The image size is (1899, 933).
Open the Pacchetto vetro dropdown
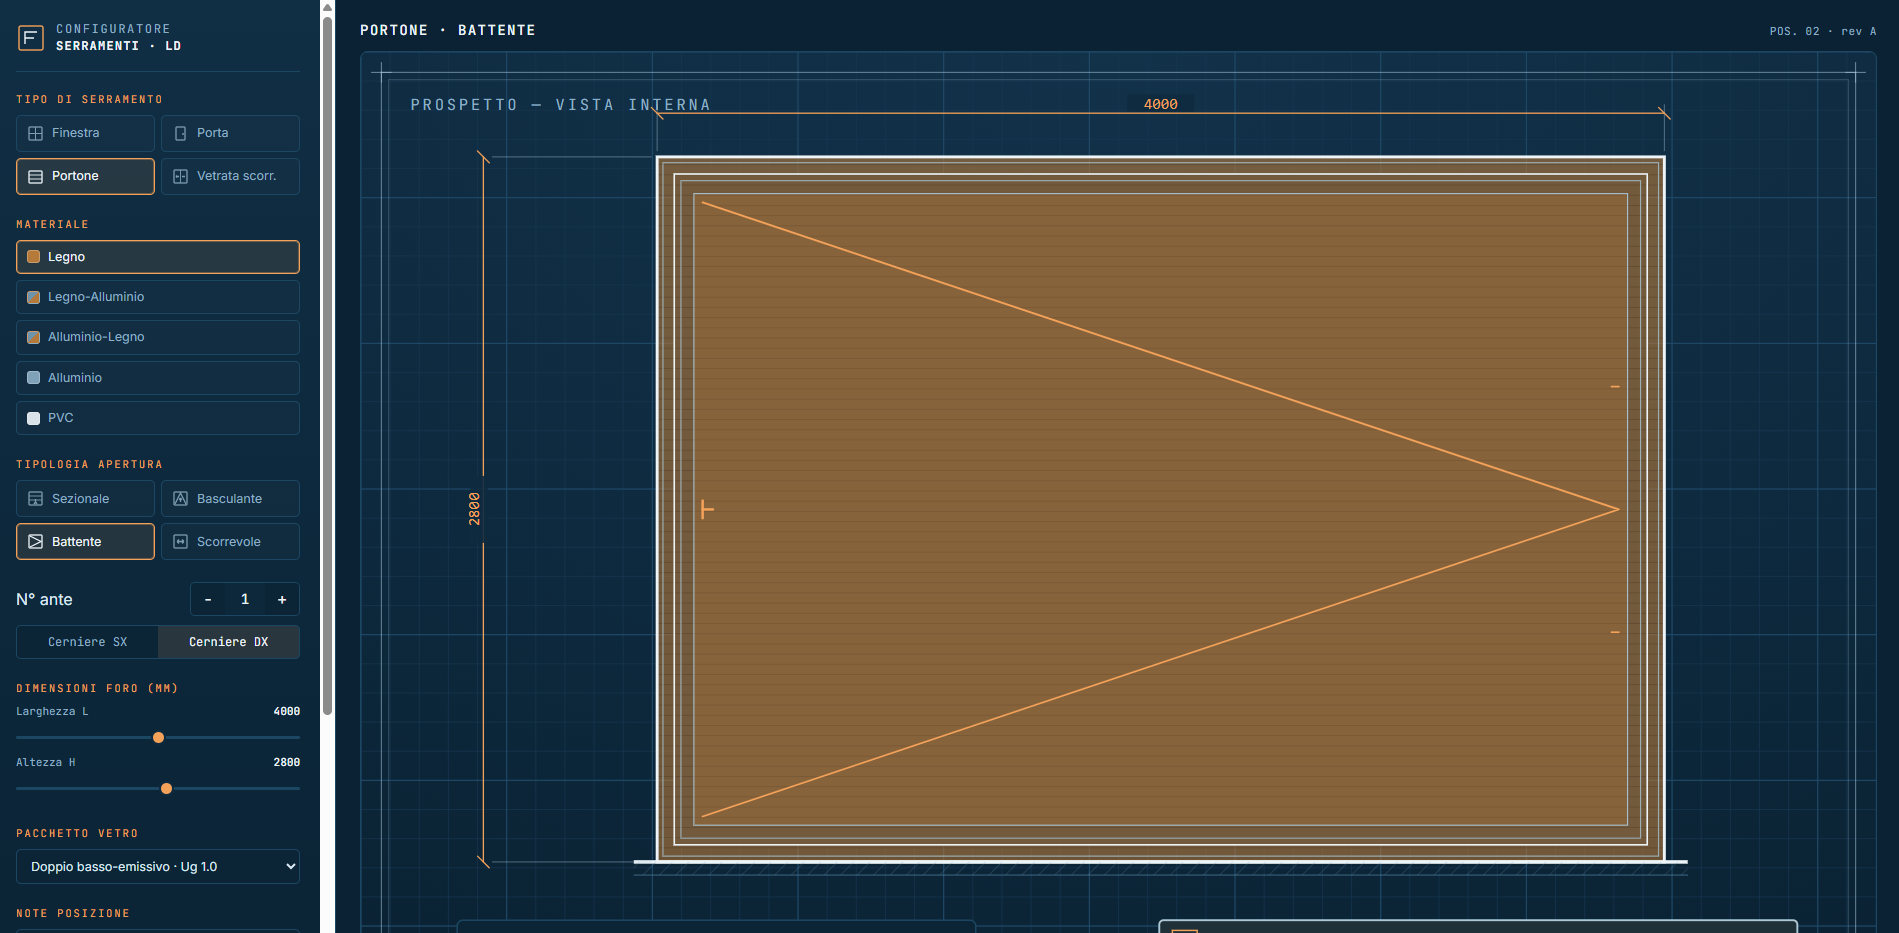pyautogui.click(x=158, y=867)
